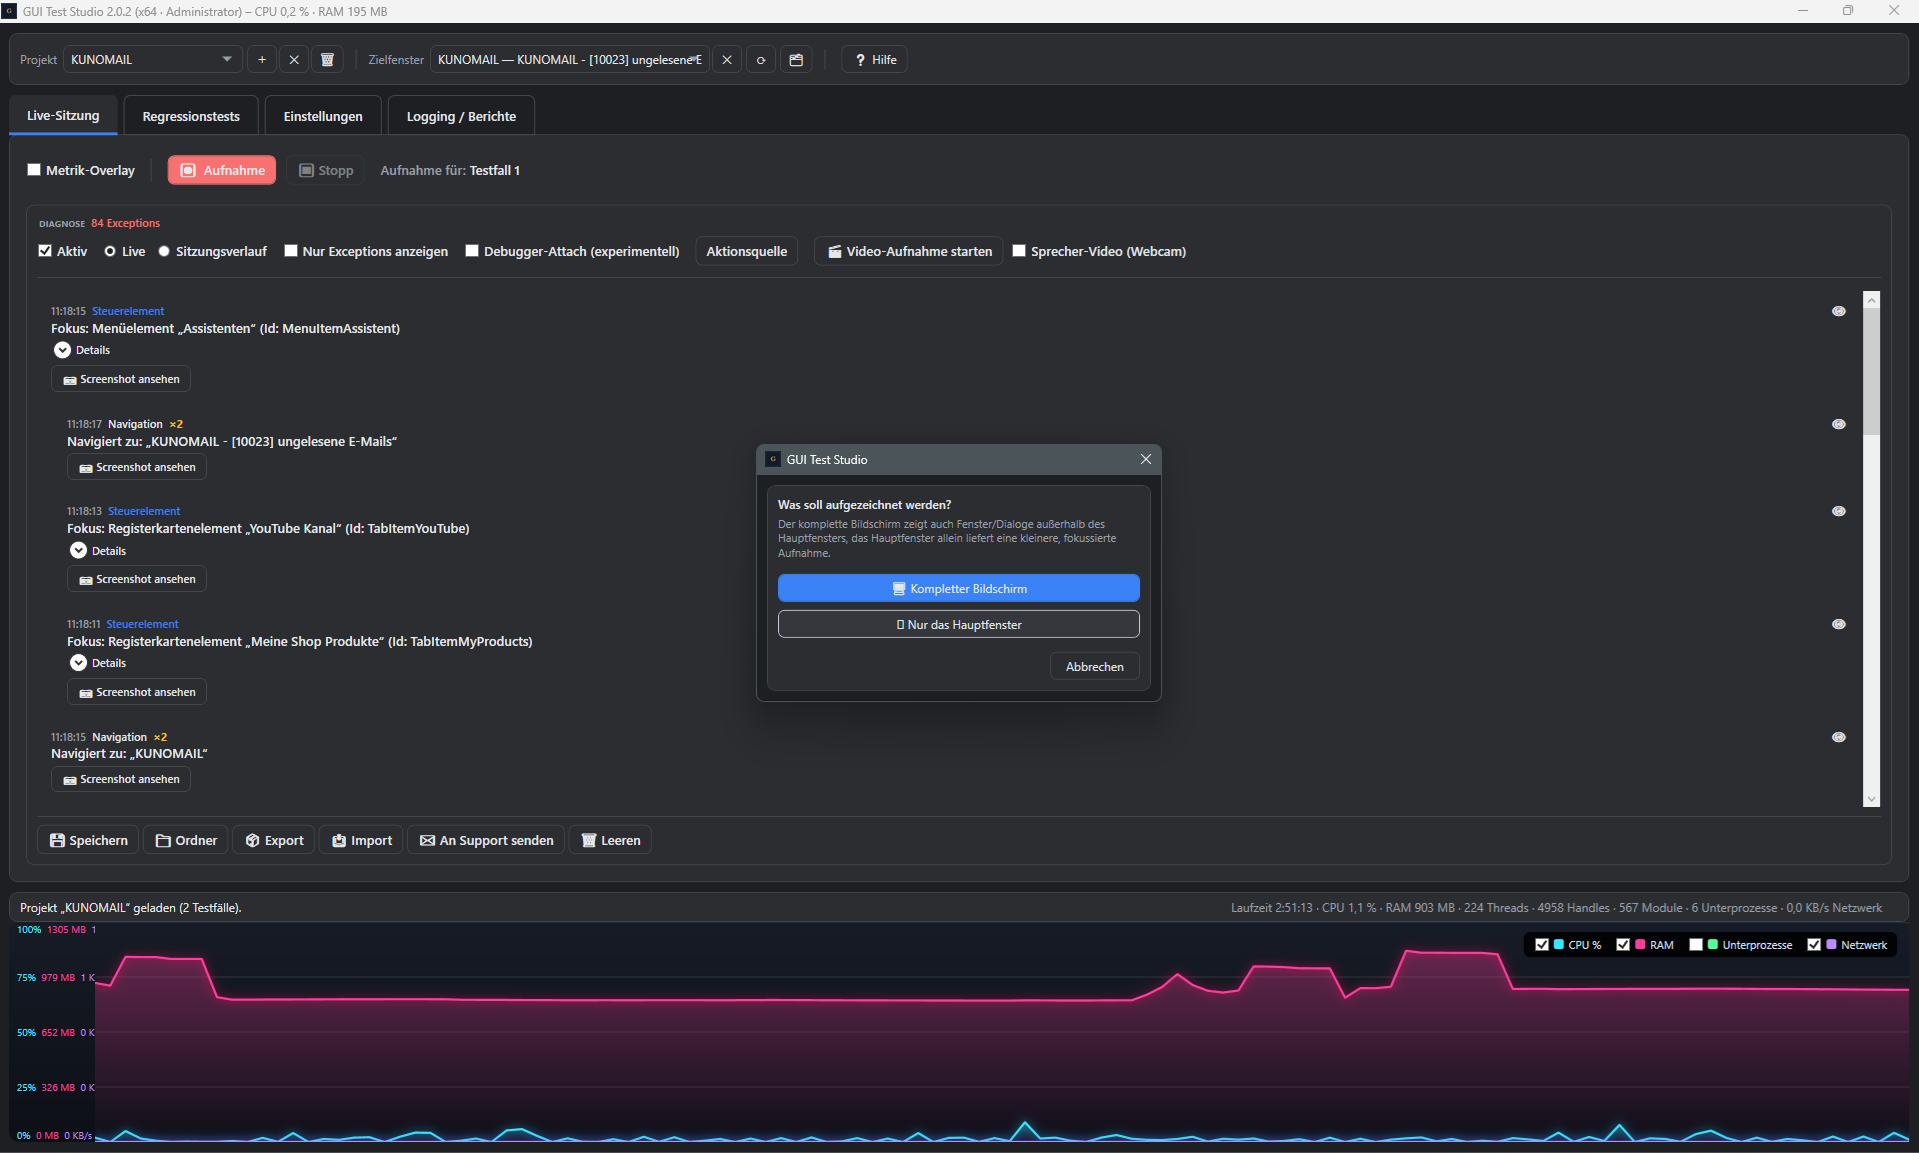Viewport: 1919px width, 1153px height.
Task: Save log with the Speichern button
Action: click(88, 840)
